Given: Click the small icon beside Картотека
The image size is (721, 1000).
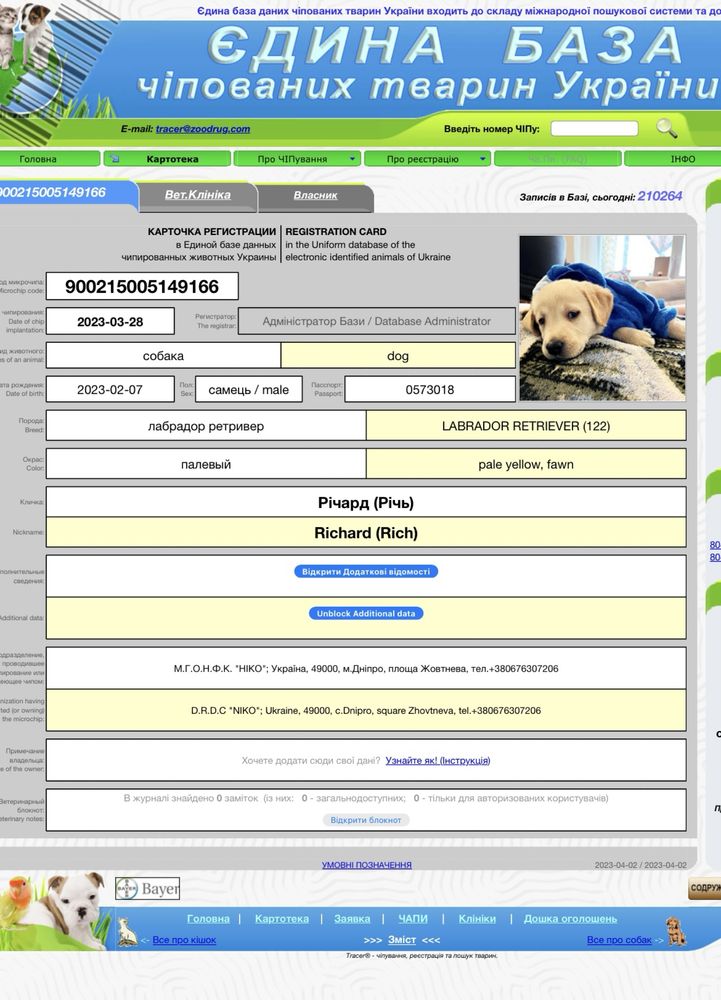Looking at the screenshot, I should coord(114,159).
